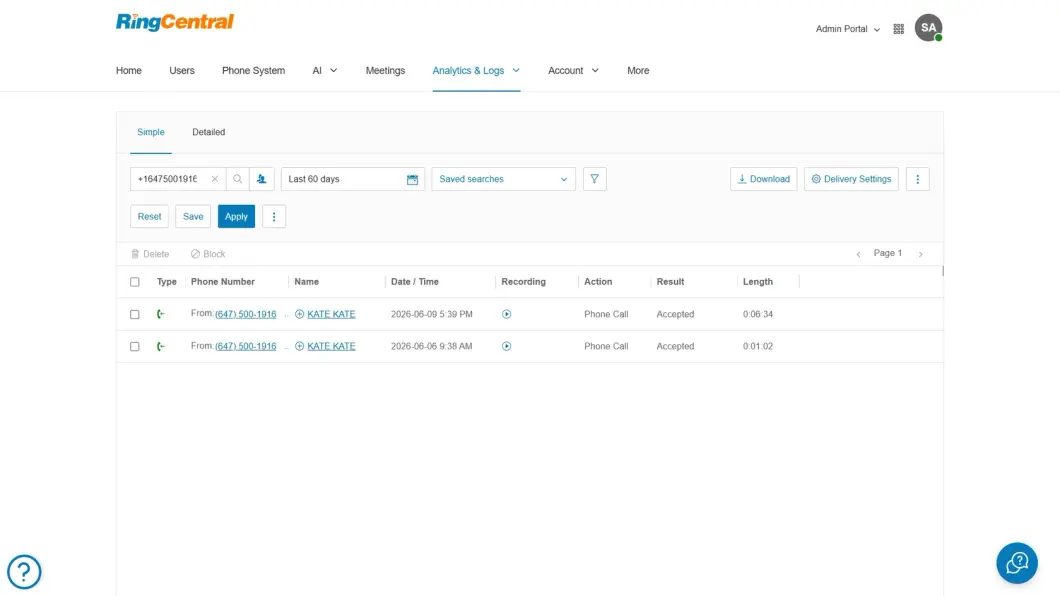Expand the Account menu dropdown
The width and height of the screenshot is (1060, 596).
(x=573, y=70)
